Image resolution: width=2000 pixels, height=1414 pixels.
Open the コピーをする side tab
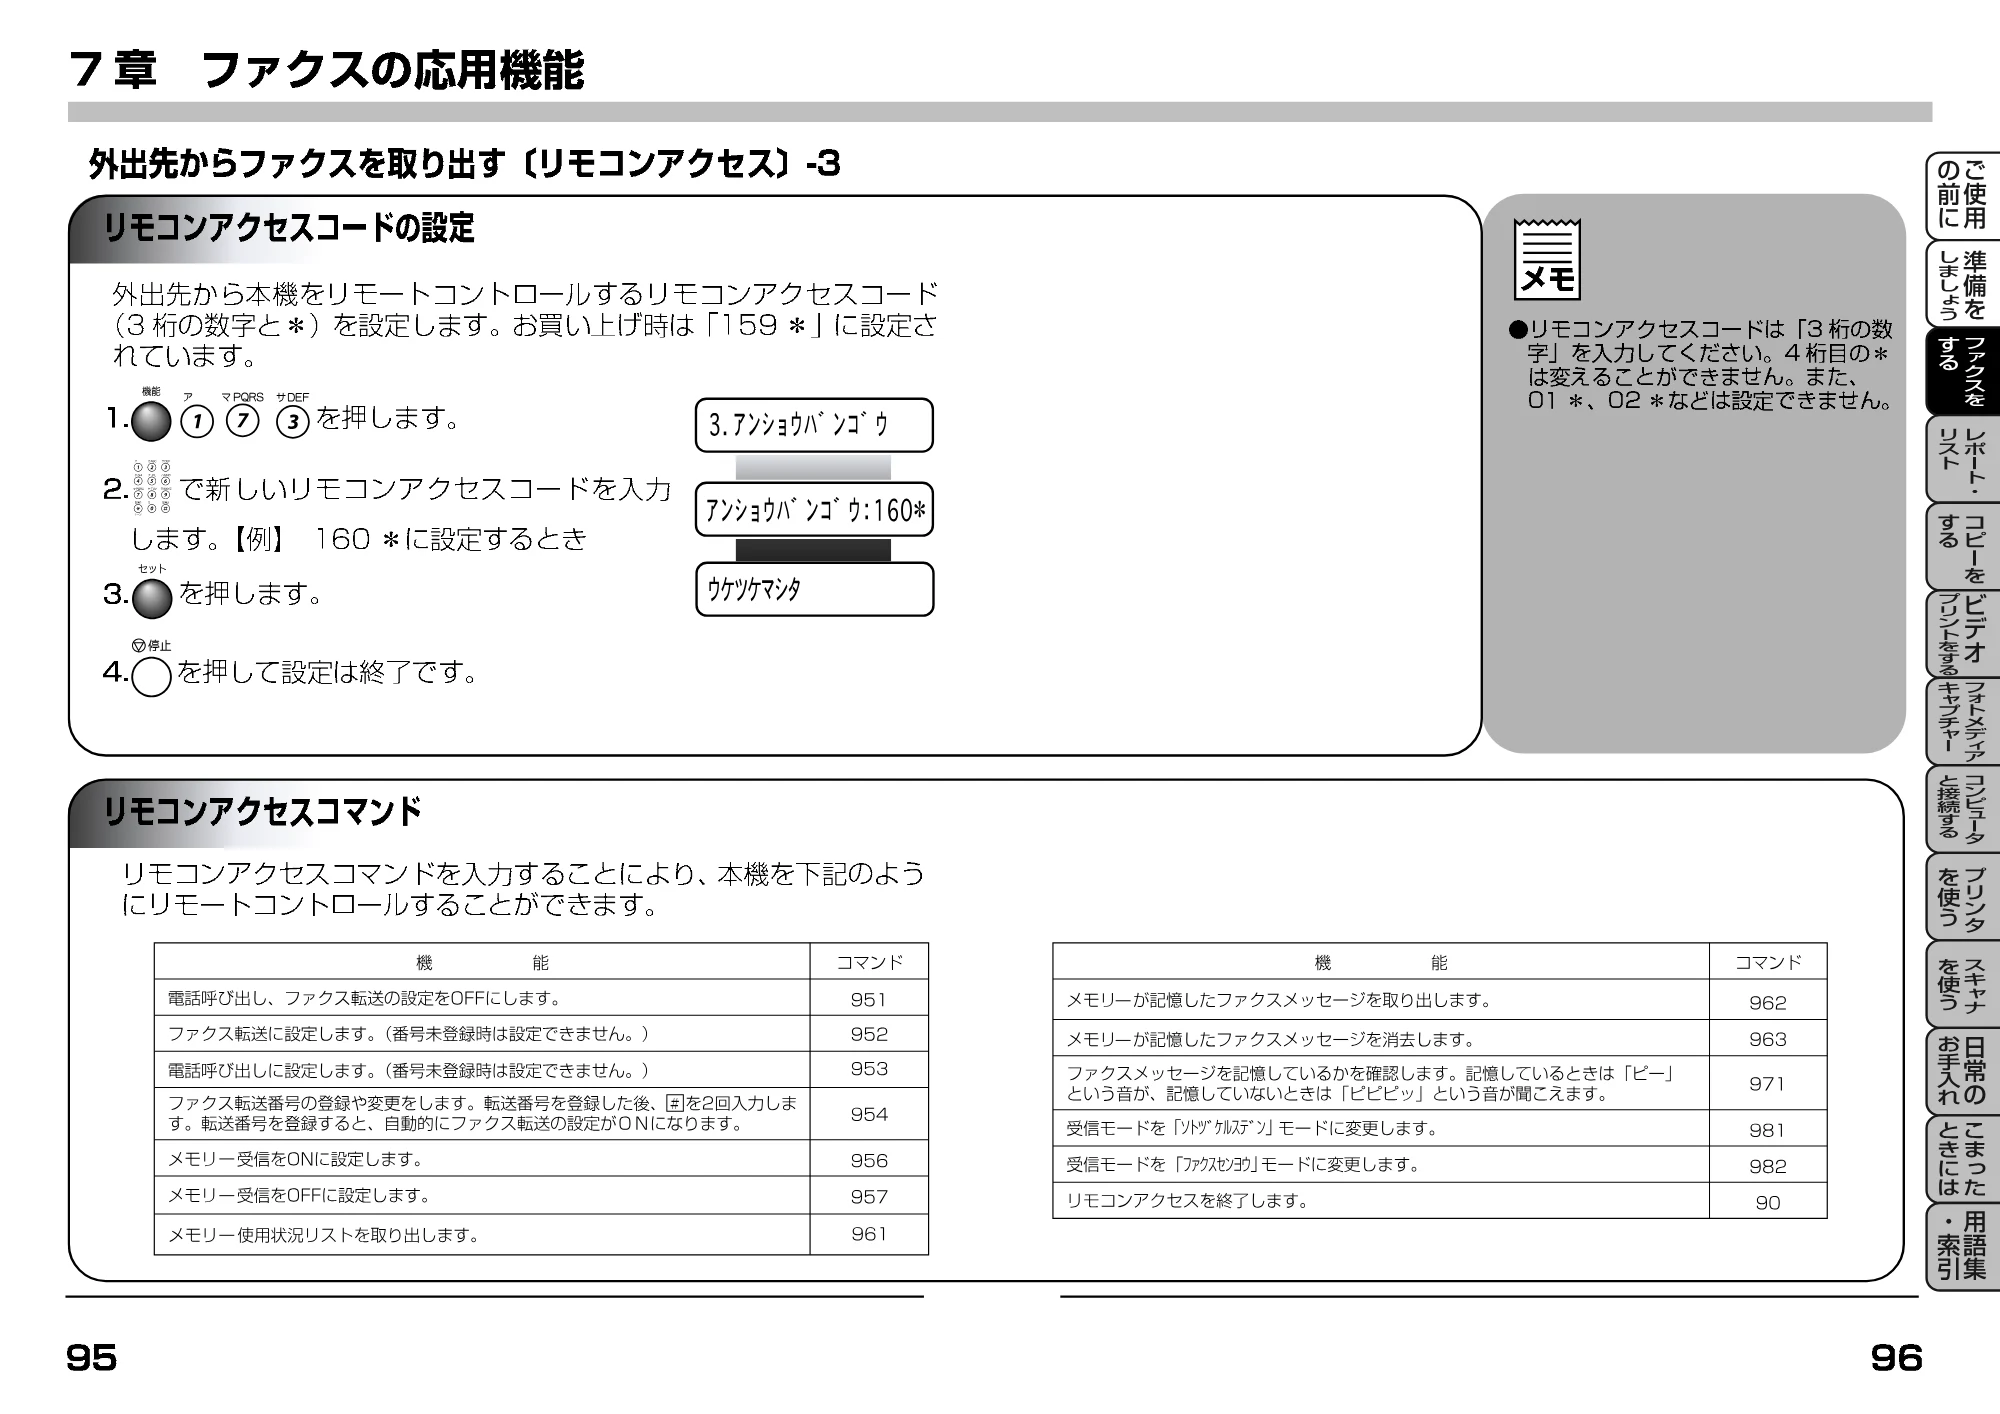(x=1962, y=547)
